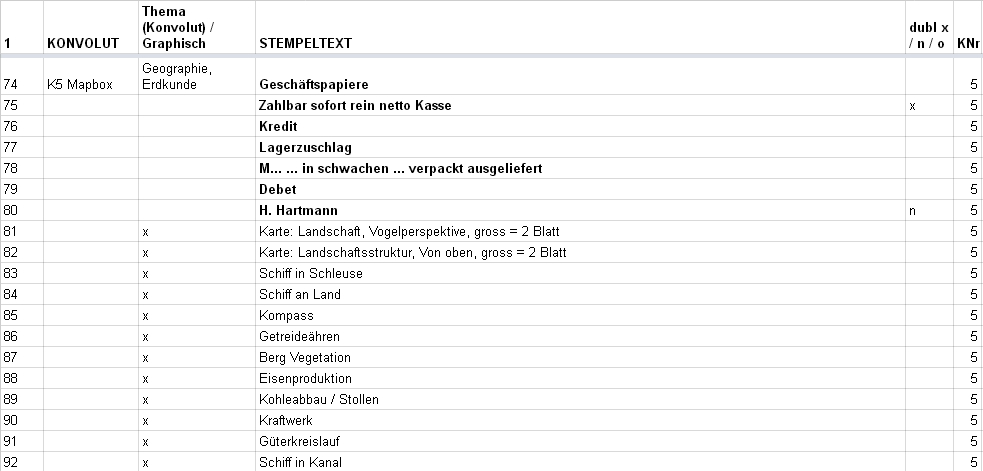Select the 'Kohleabbau / Stollen' cell
Viewport: 983px width, 471px height.
point(580,399)
